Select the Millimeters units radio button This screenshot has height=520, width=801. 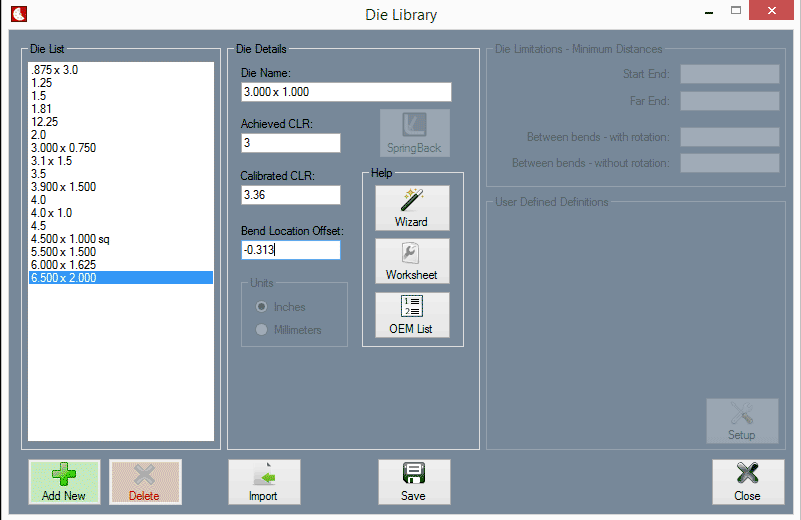(262, 330)
